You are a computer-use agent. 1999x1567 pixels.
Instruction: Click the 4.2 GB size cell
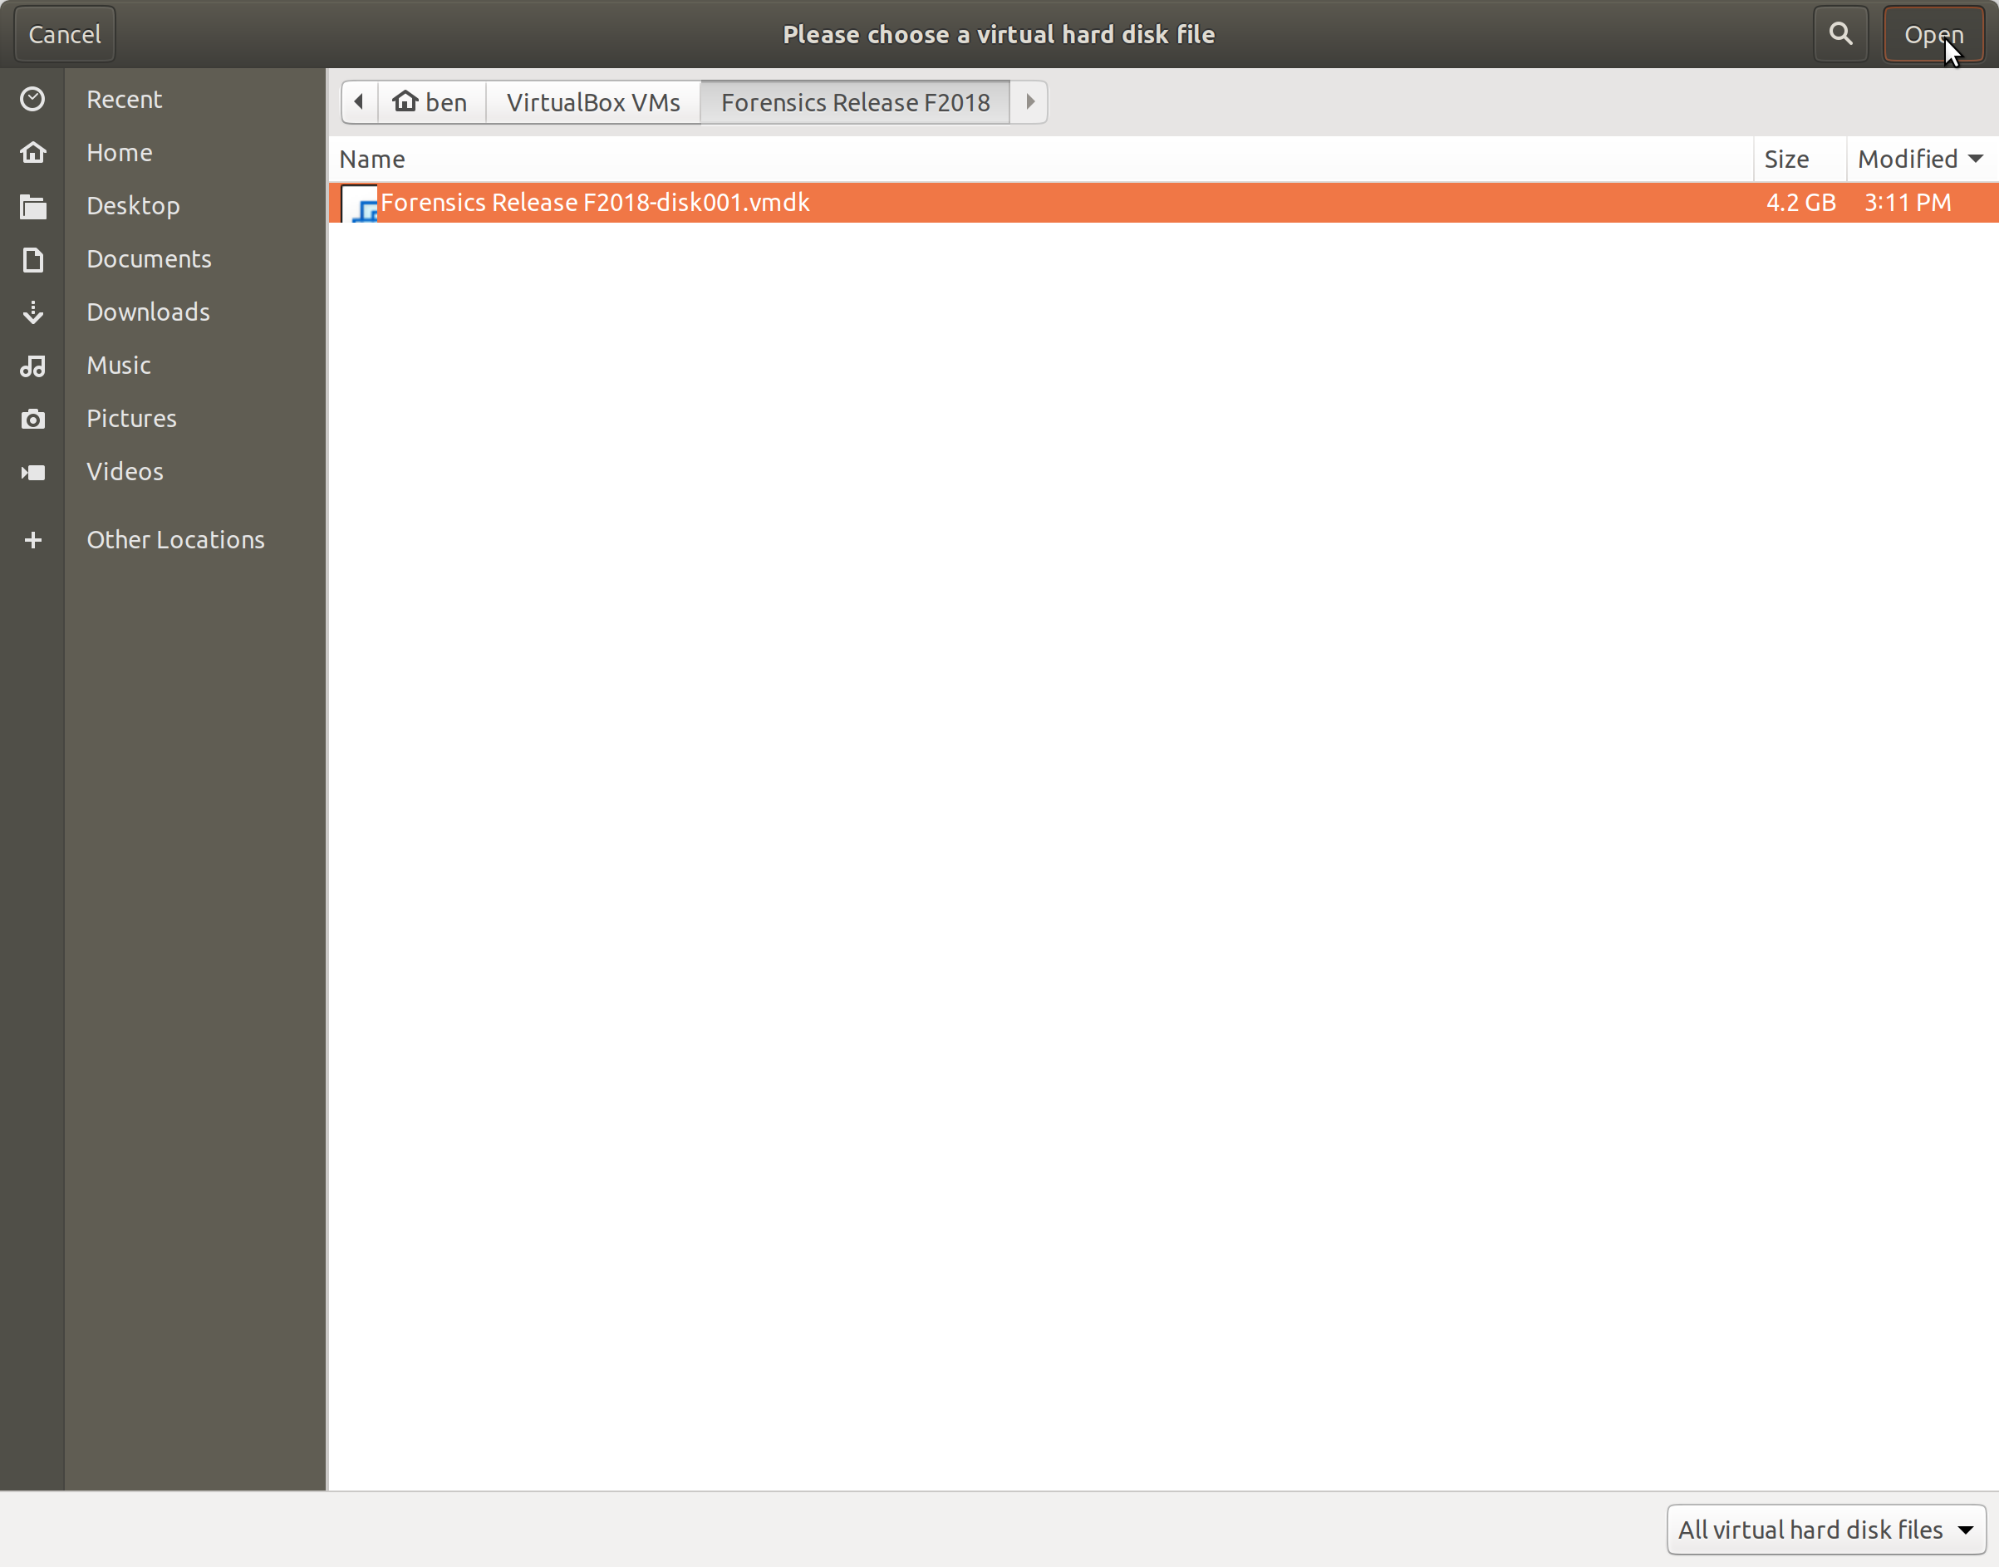pyautogui.click(x=1800, y=203)
